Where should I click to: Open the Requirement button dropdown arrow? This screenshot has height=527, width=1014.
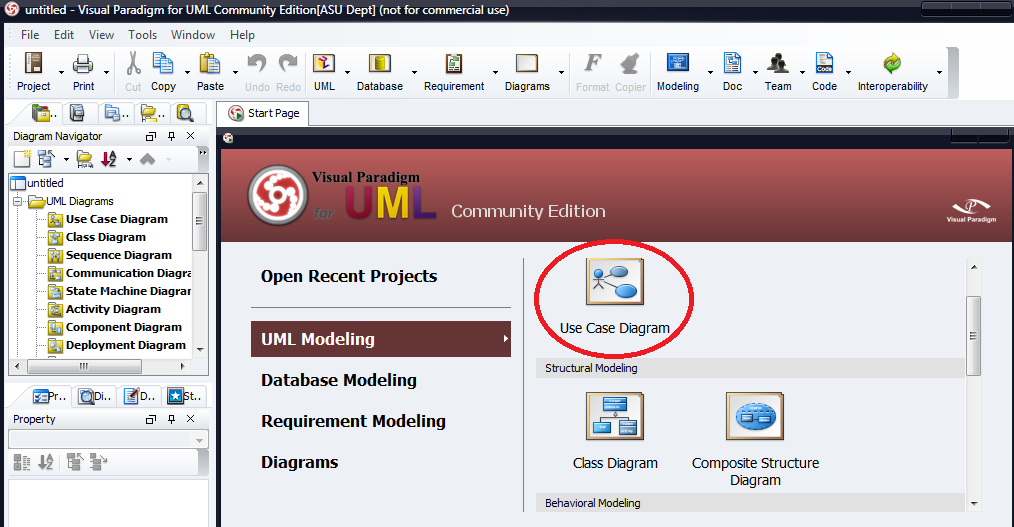tap(495, 72)
